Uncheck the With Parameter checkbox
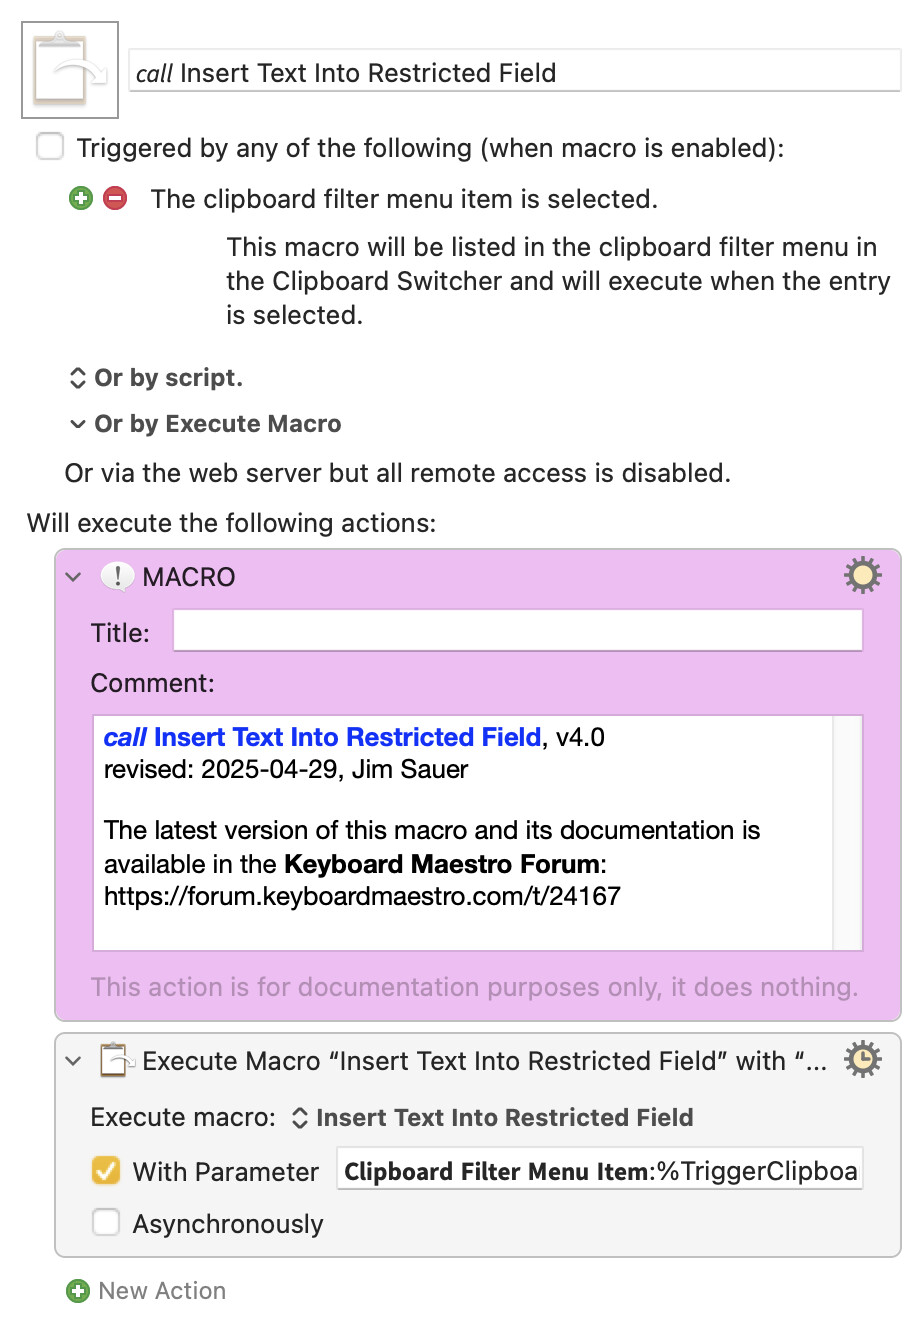The width and height of the screenshot is (922, 1324). pyautogui.click(x=105, y=1171)
